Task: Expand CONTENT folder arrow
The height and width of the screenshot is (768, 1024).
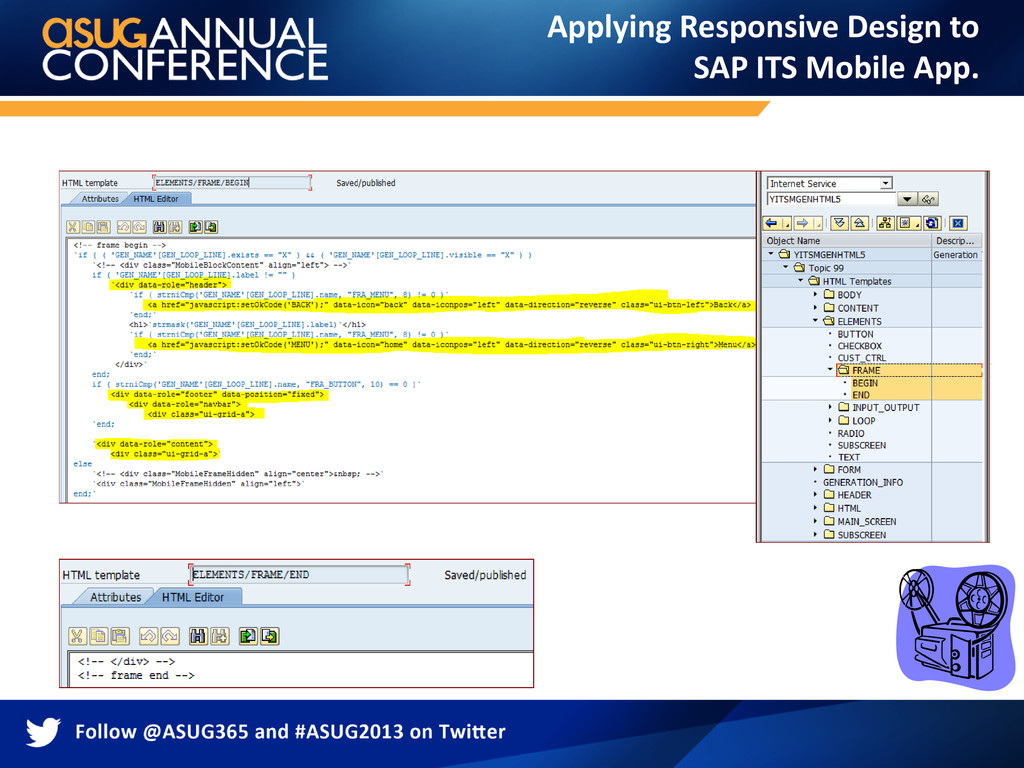Action: [x=815, y=308]
